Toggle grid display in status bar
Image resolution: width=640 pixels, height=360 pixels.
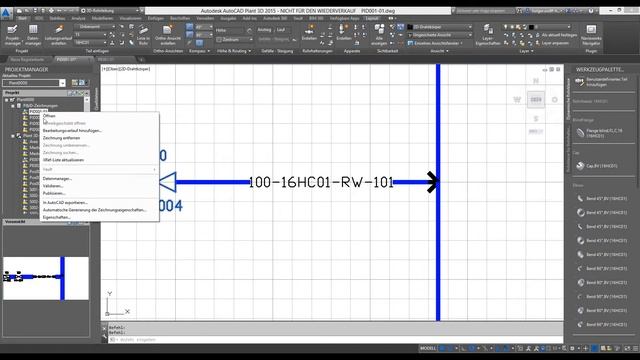tap(442, 348)
